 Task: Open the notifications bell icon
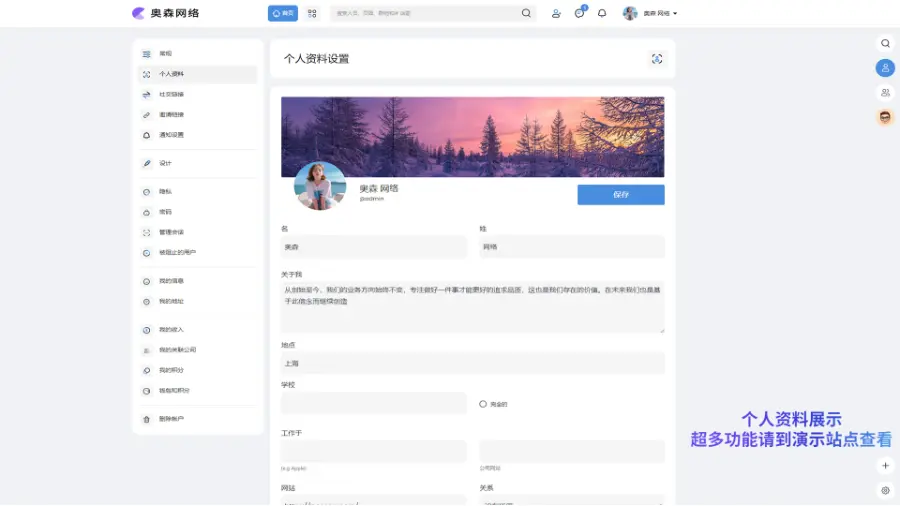pos(602,13)
